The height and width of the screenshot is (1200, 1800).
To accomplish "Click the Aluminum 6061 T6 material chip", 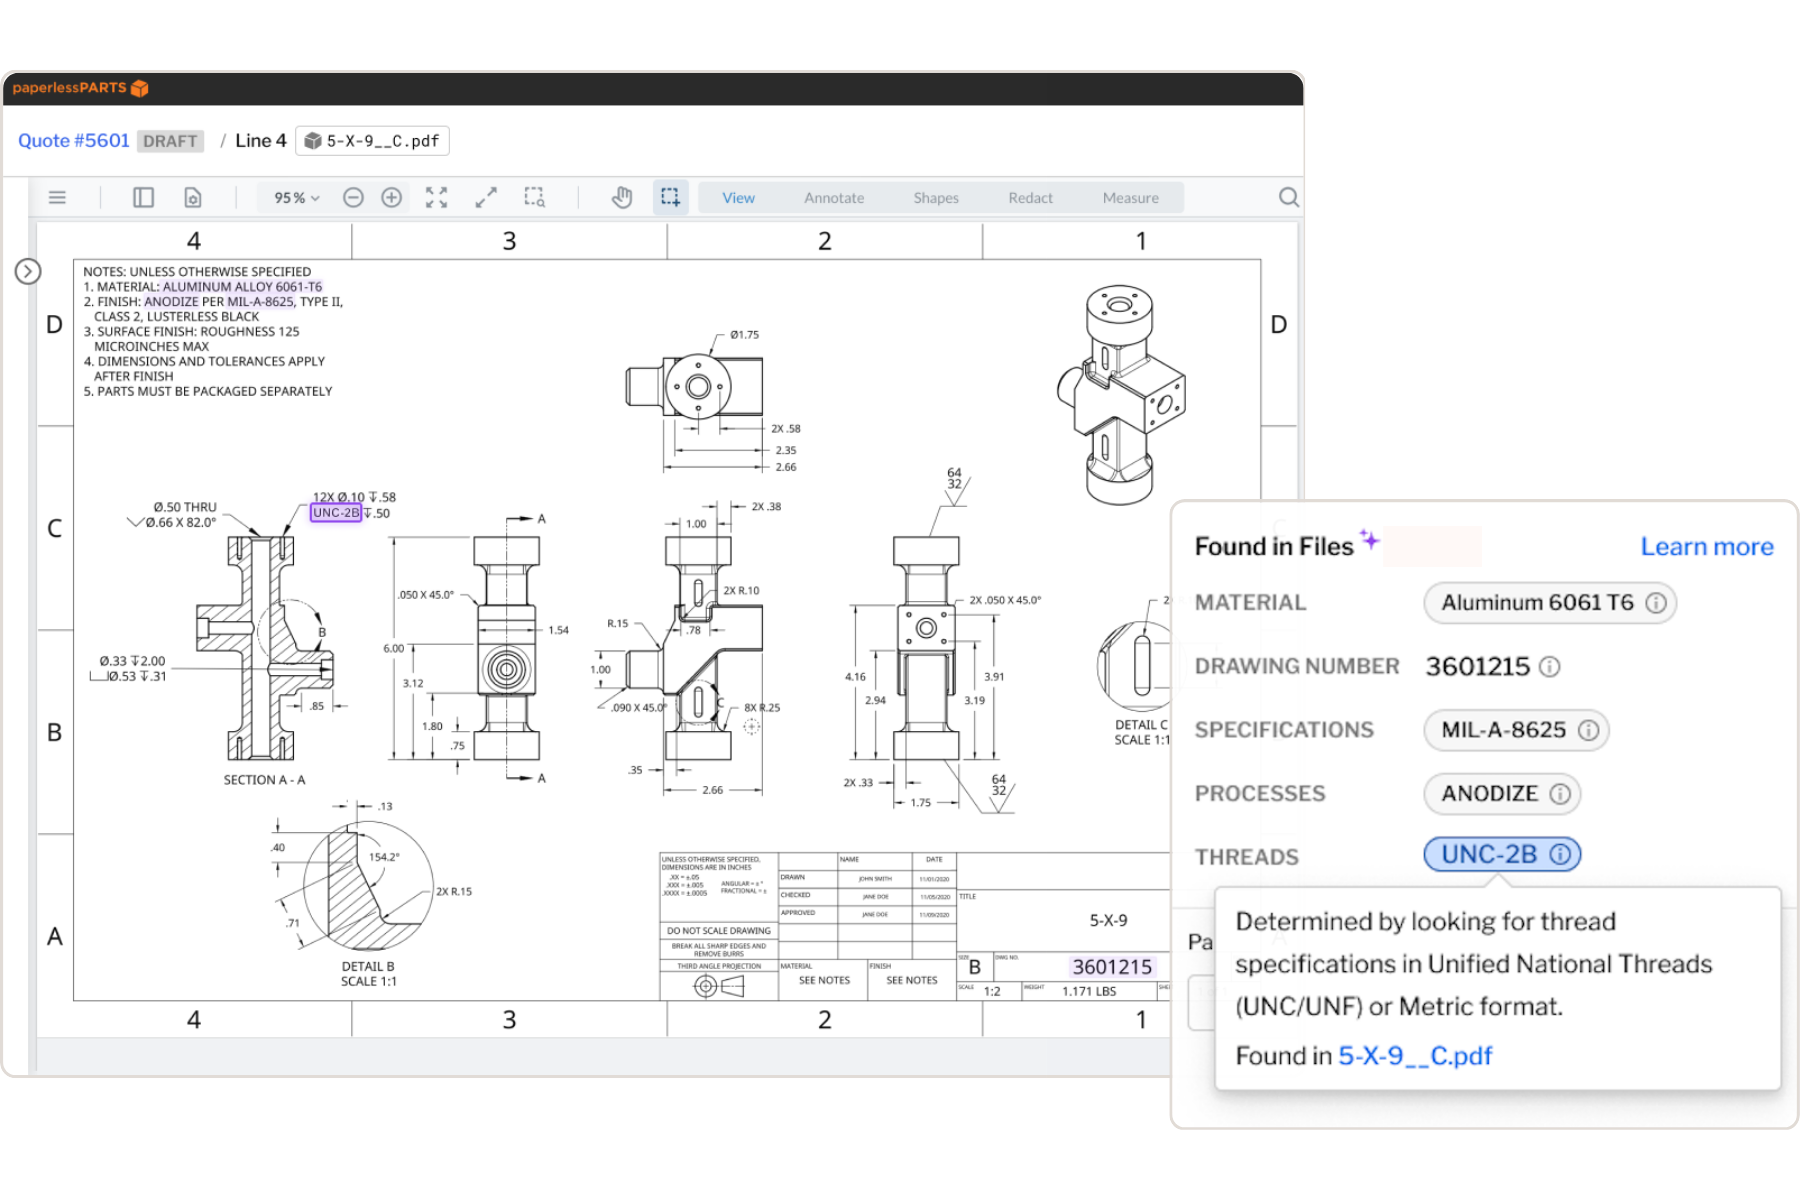I will [x=1550, y=603].
